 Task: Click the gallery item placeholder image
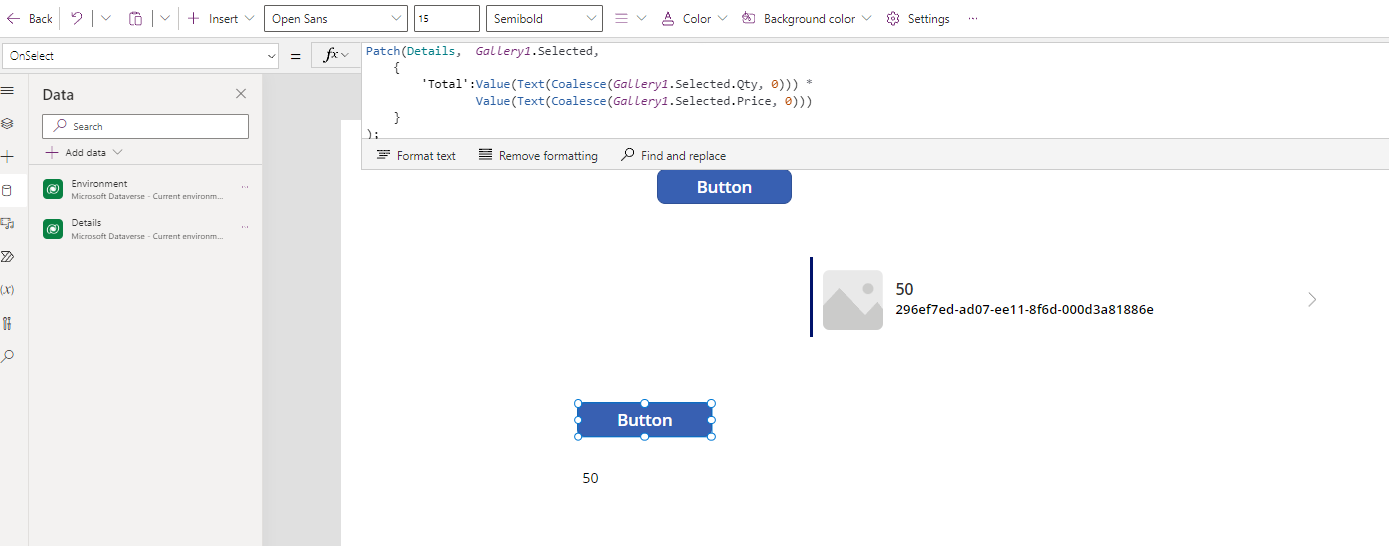coord(853,300)
